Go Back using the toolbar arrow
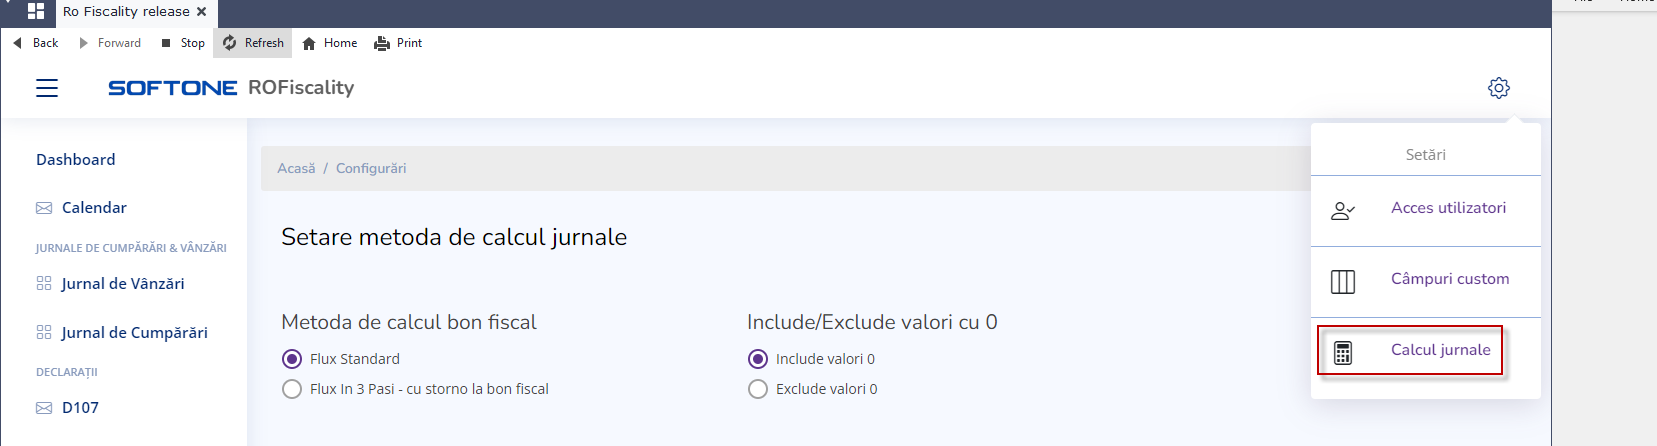Image resolution: width=1657 pixels, height=446 pixels. 17,43
